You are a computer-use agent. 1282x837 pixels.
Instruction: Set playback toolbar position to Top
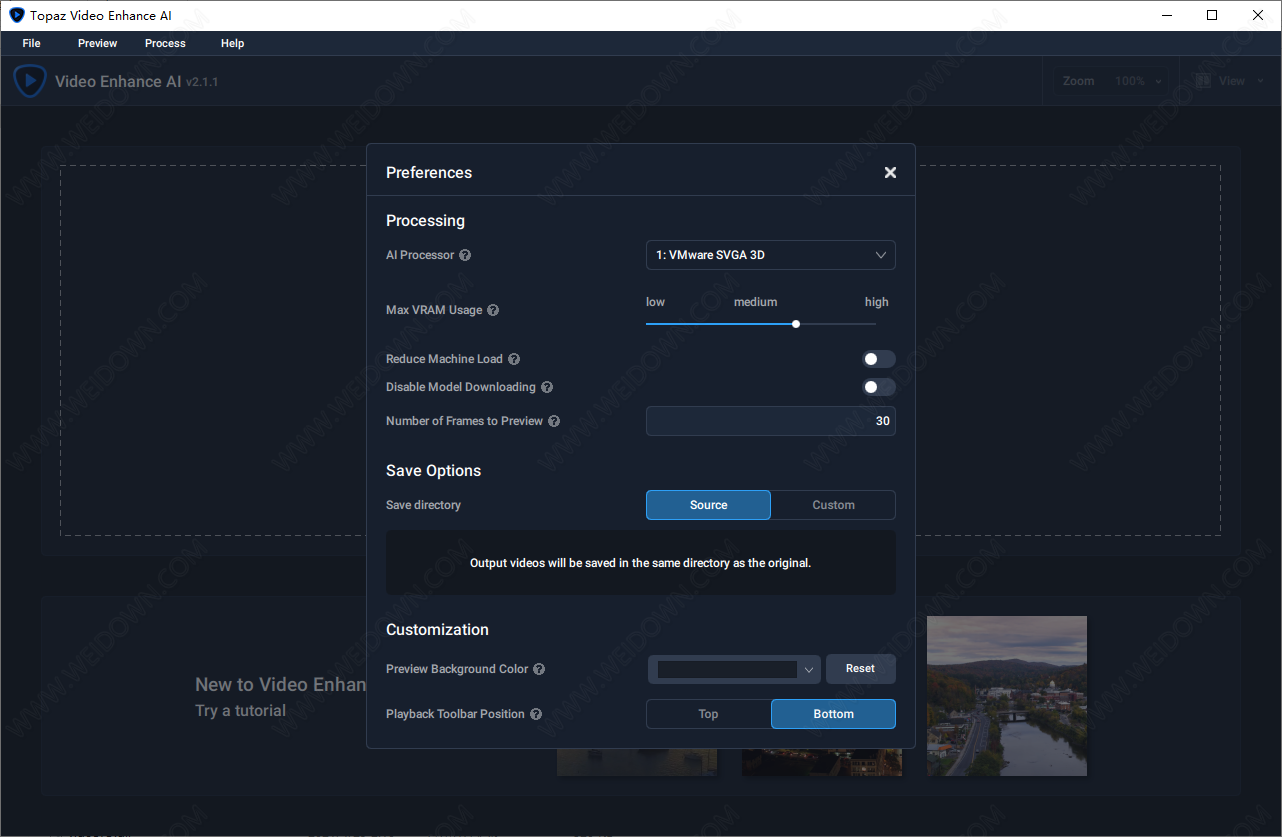pos(708,714)
